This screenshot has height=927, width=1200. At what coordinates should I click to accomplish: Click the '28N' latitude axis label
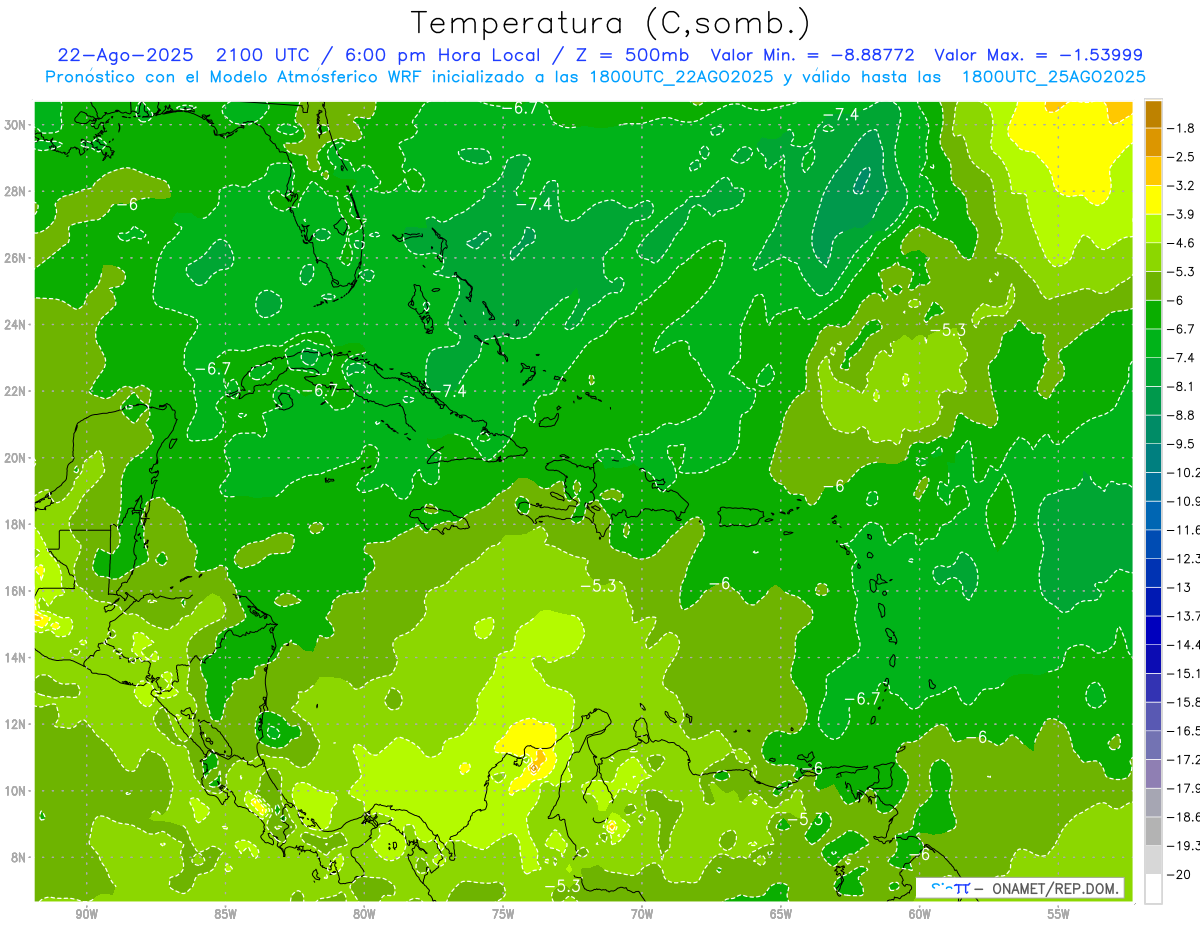pyautogui.click(x=17, y=191)
